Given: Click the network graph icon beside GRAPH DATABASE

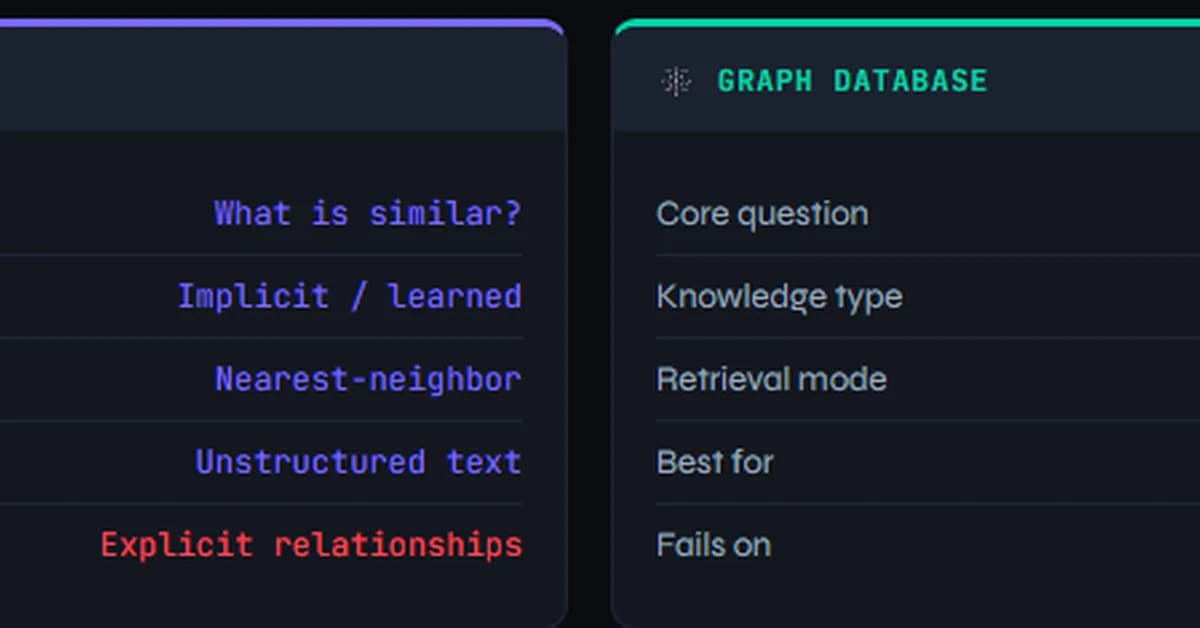Looking at the screenshot, I should tap(676, 81).
